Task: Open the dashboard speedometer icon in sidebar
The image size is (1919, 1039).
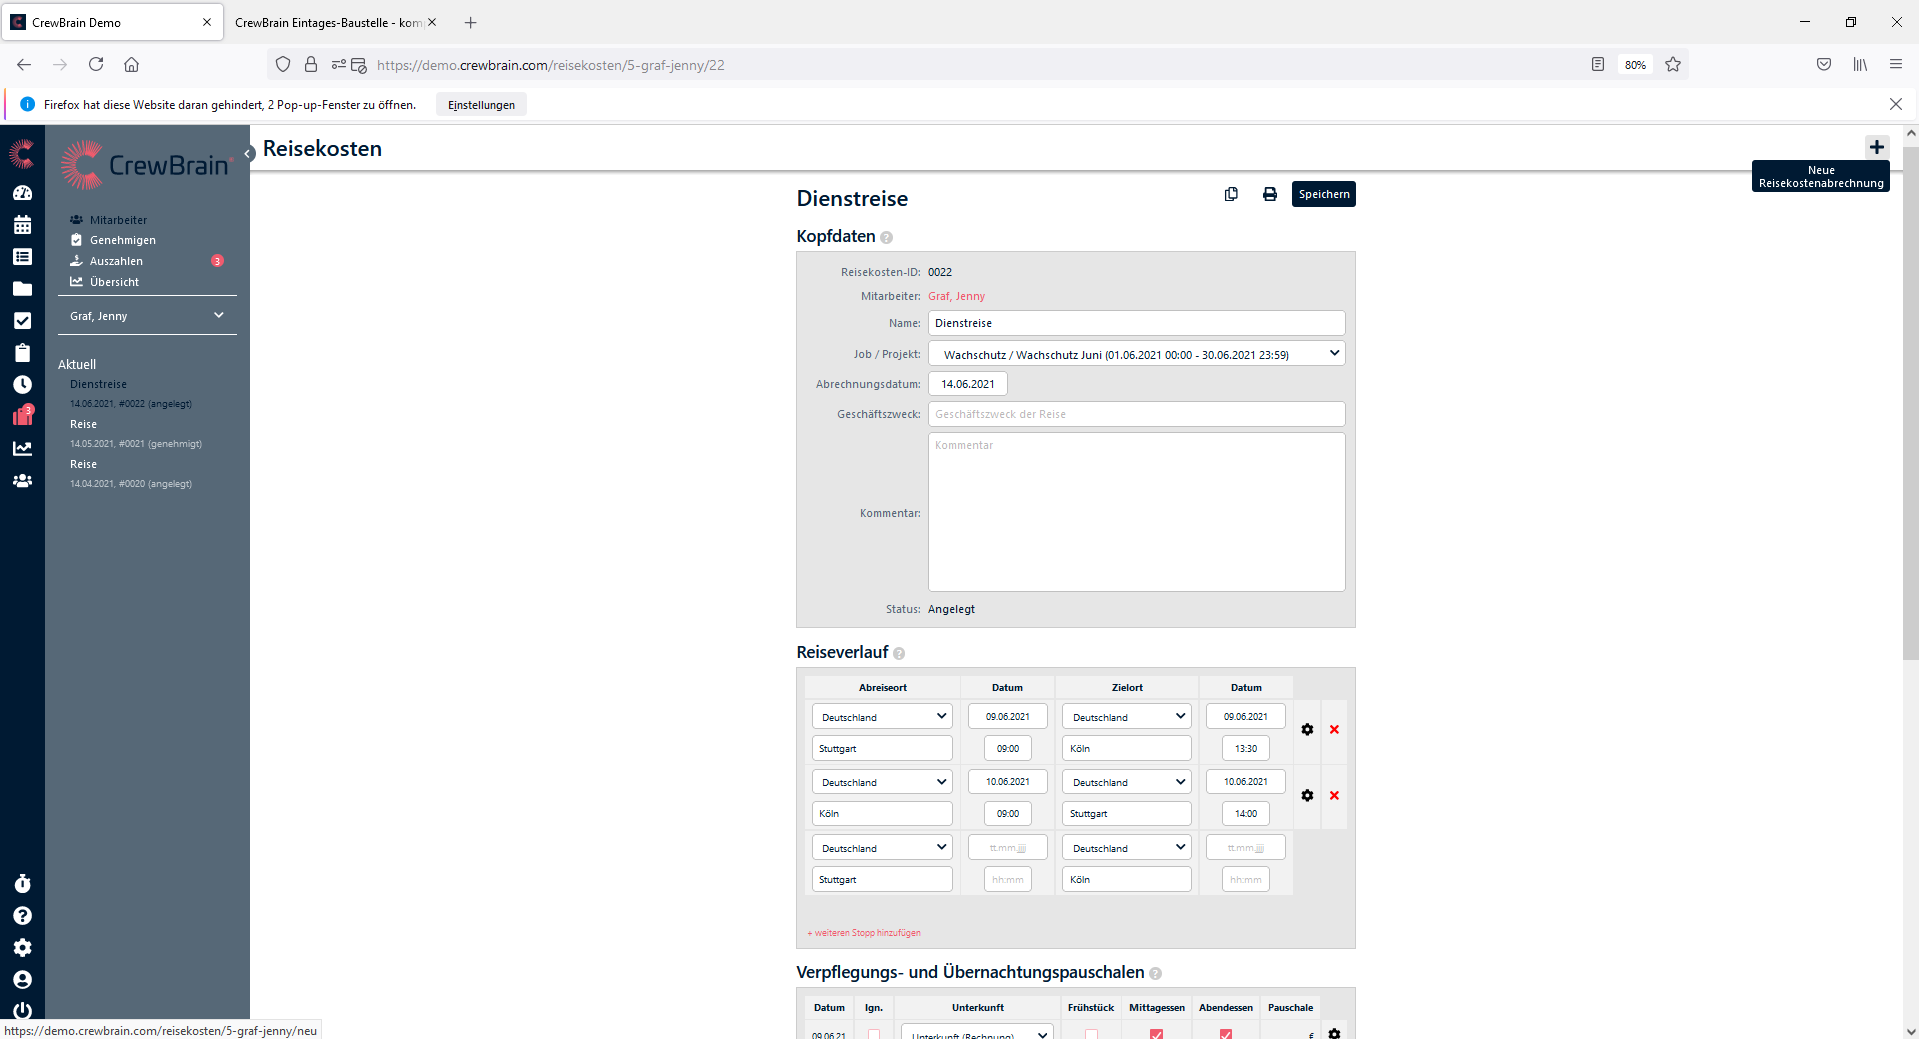Action: (x=22, y=193)
